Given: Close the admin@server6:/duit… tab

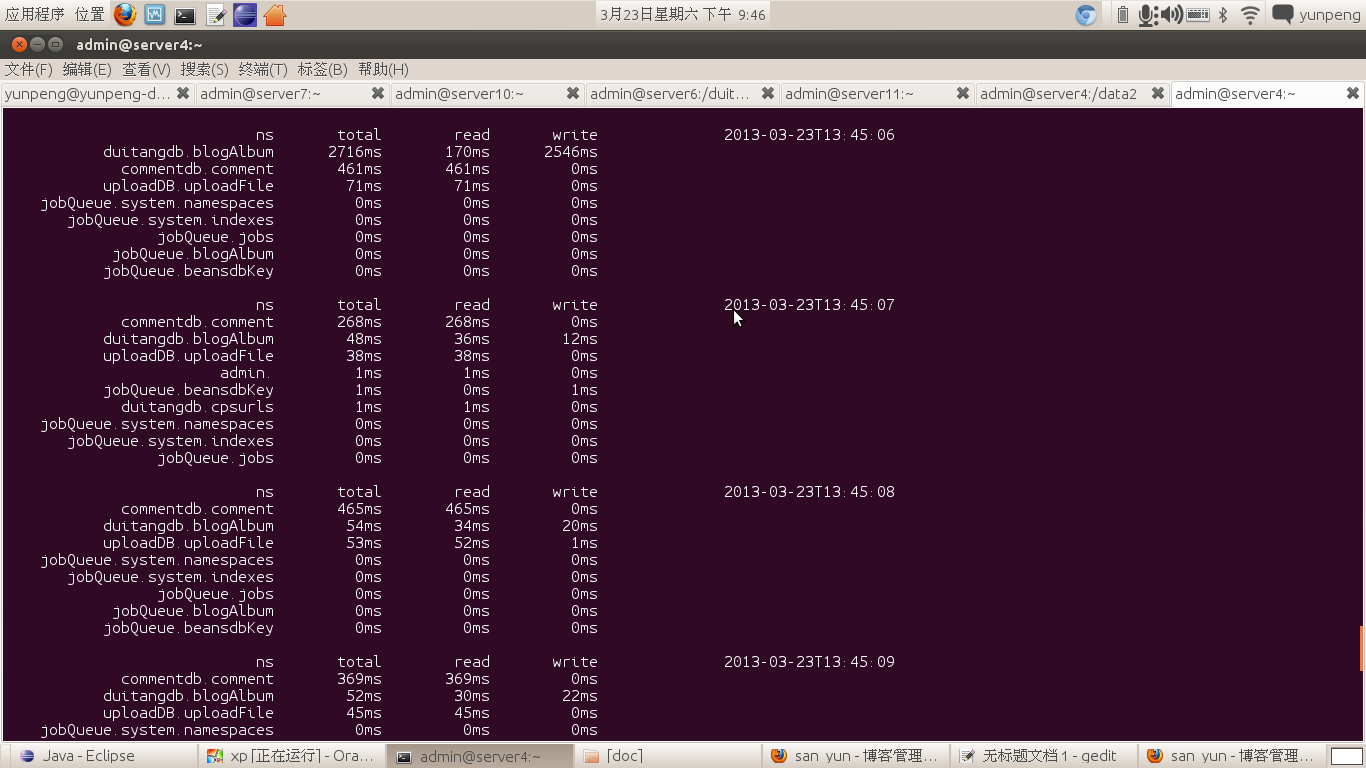Looking at the screenshot, I should pyautogui.click(x=768, y=93).
